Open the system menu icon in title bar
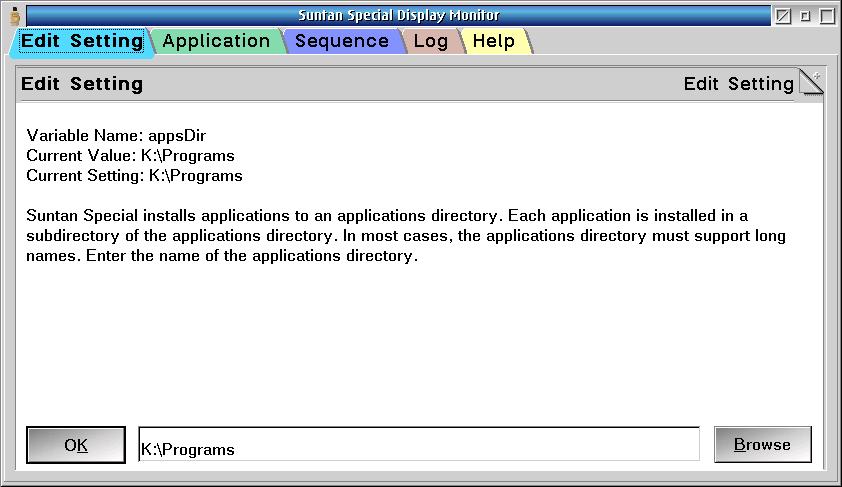This screenshot has width=842, height=487. tap(15, 16)
